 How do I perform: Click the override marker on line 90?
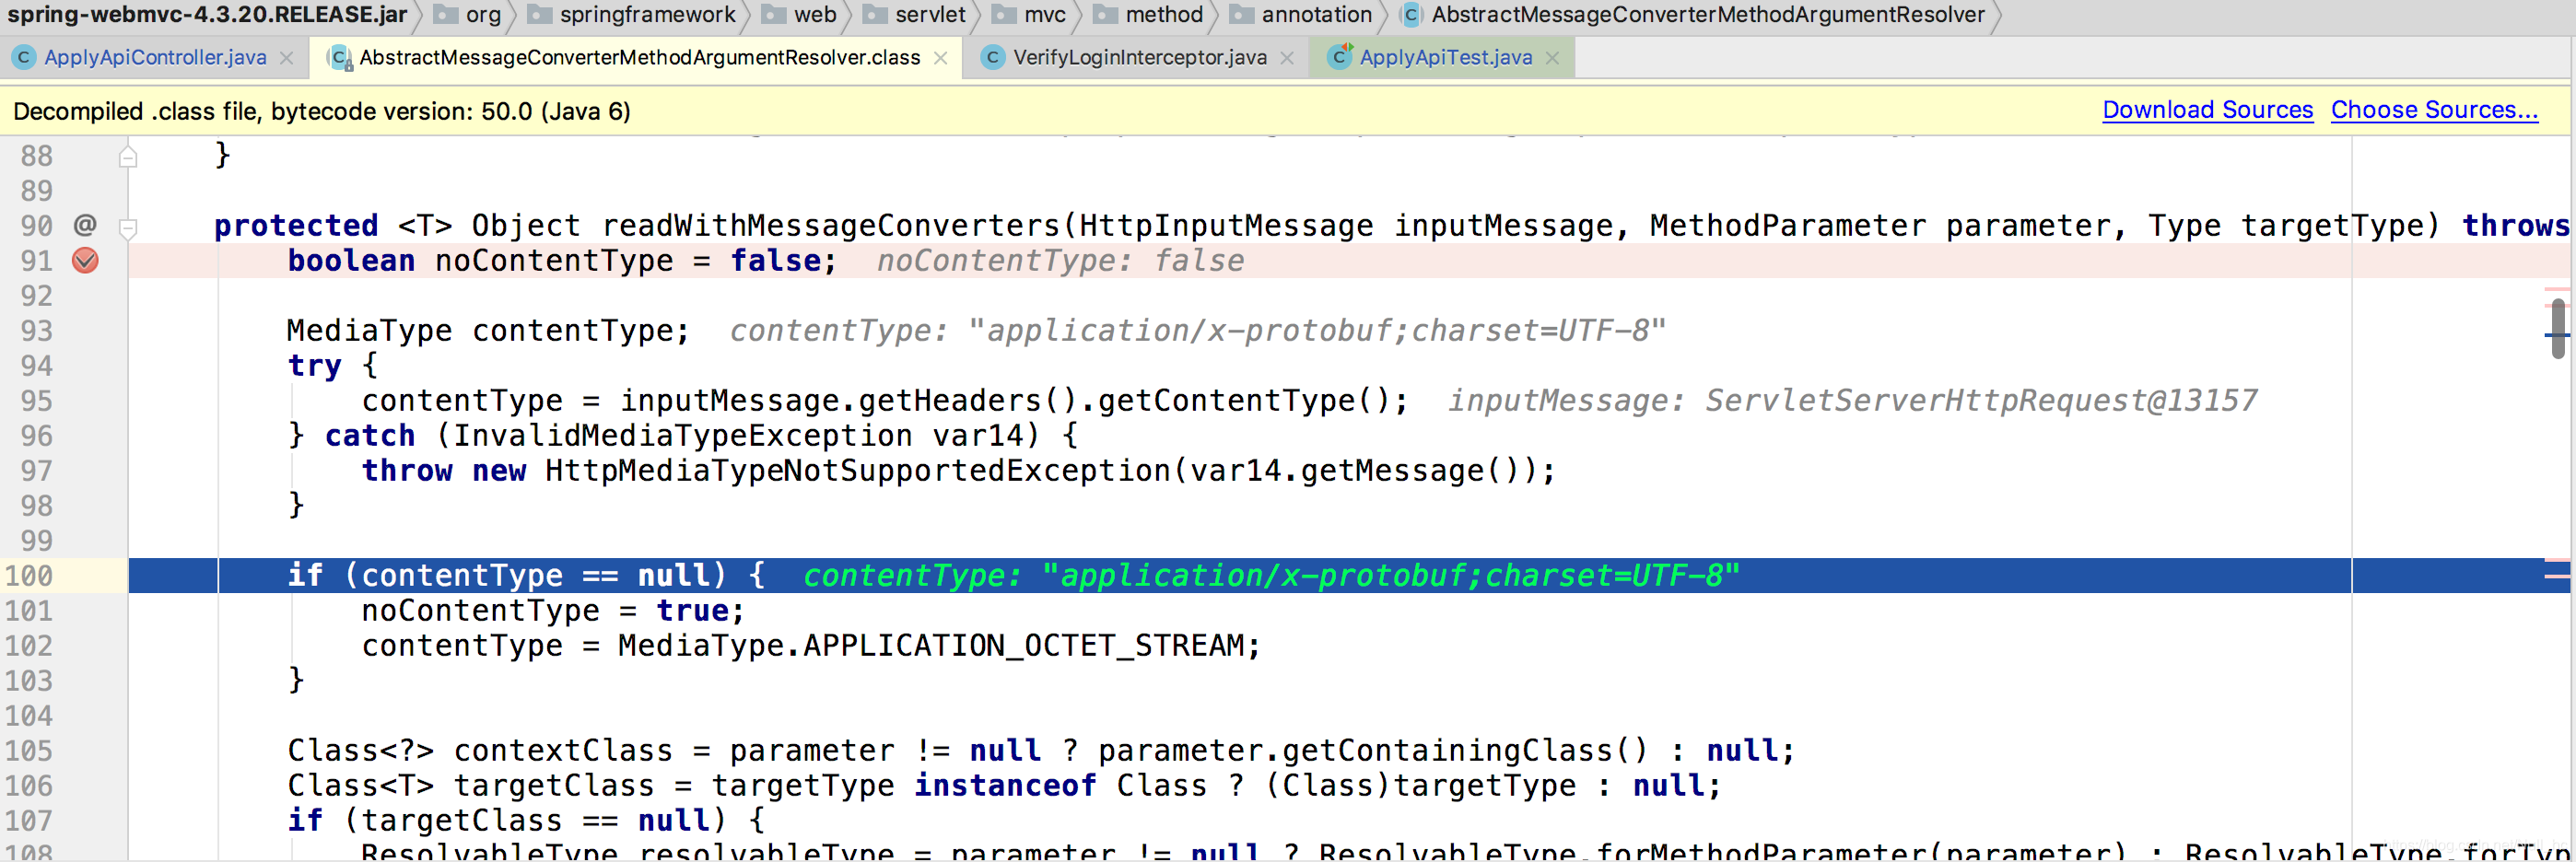pos(85,225)
